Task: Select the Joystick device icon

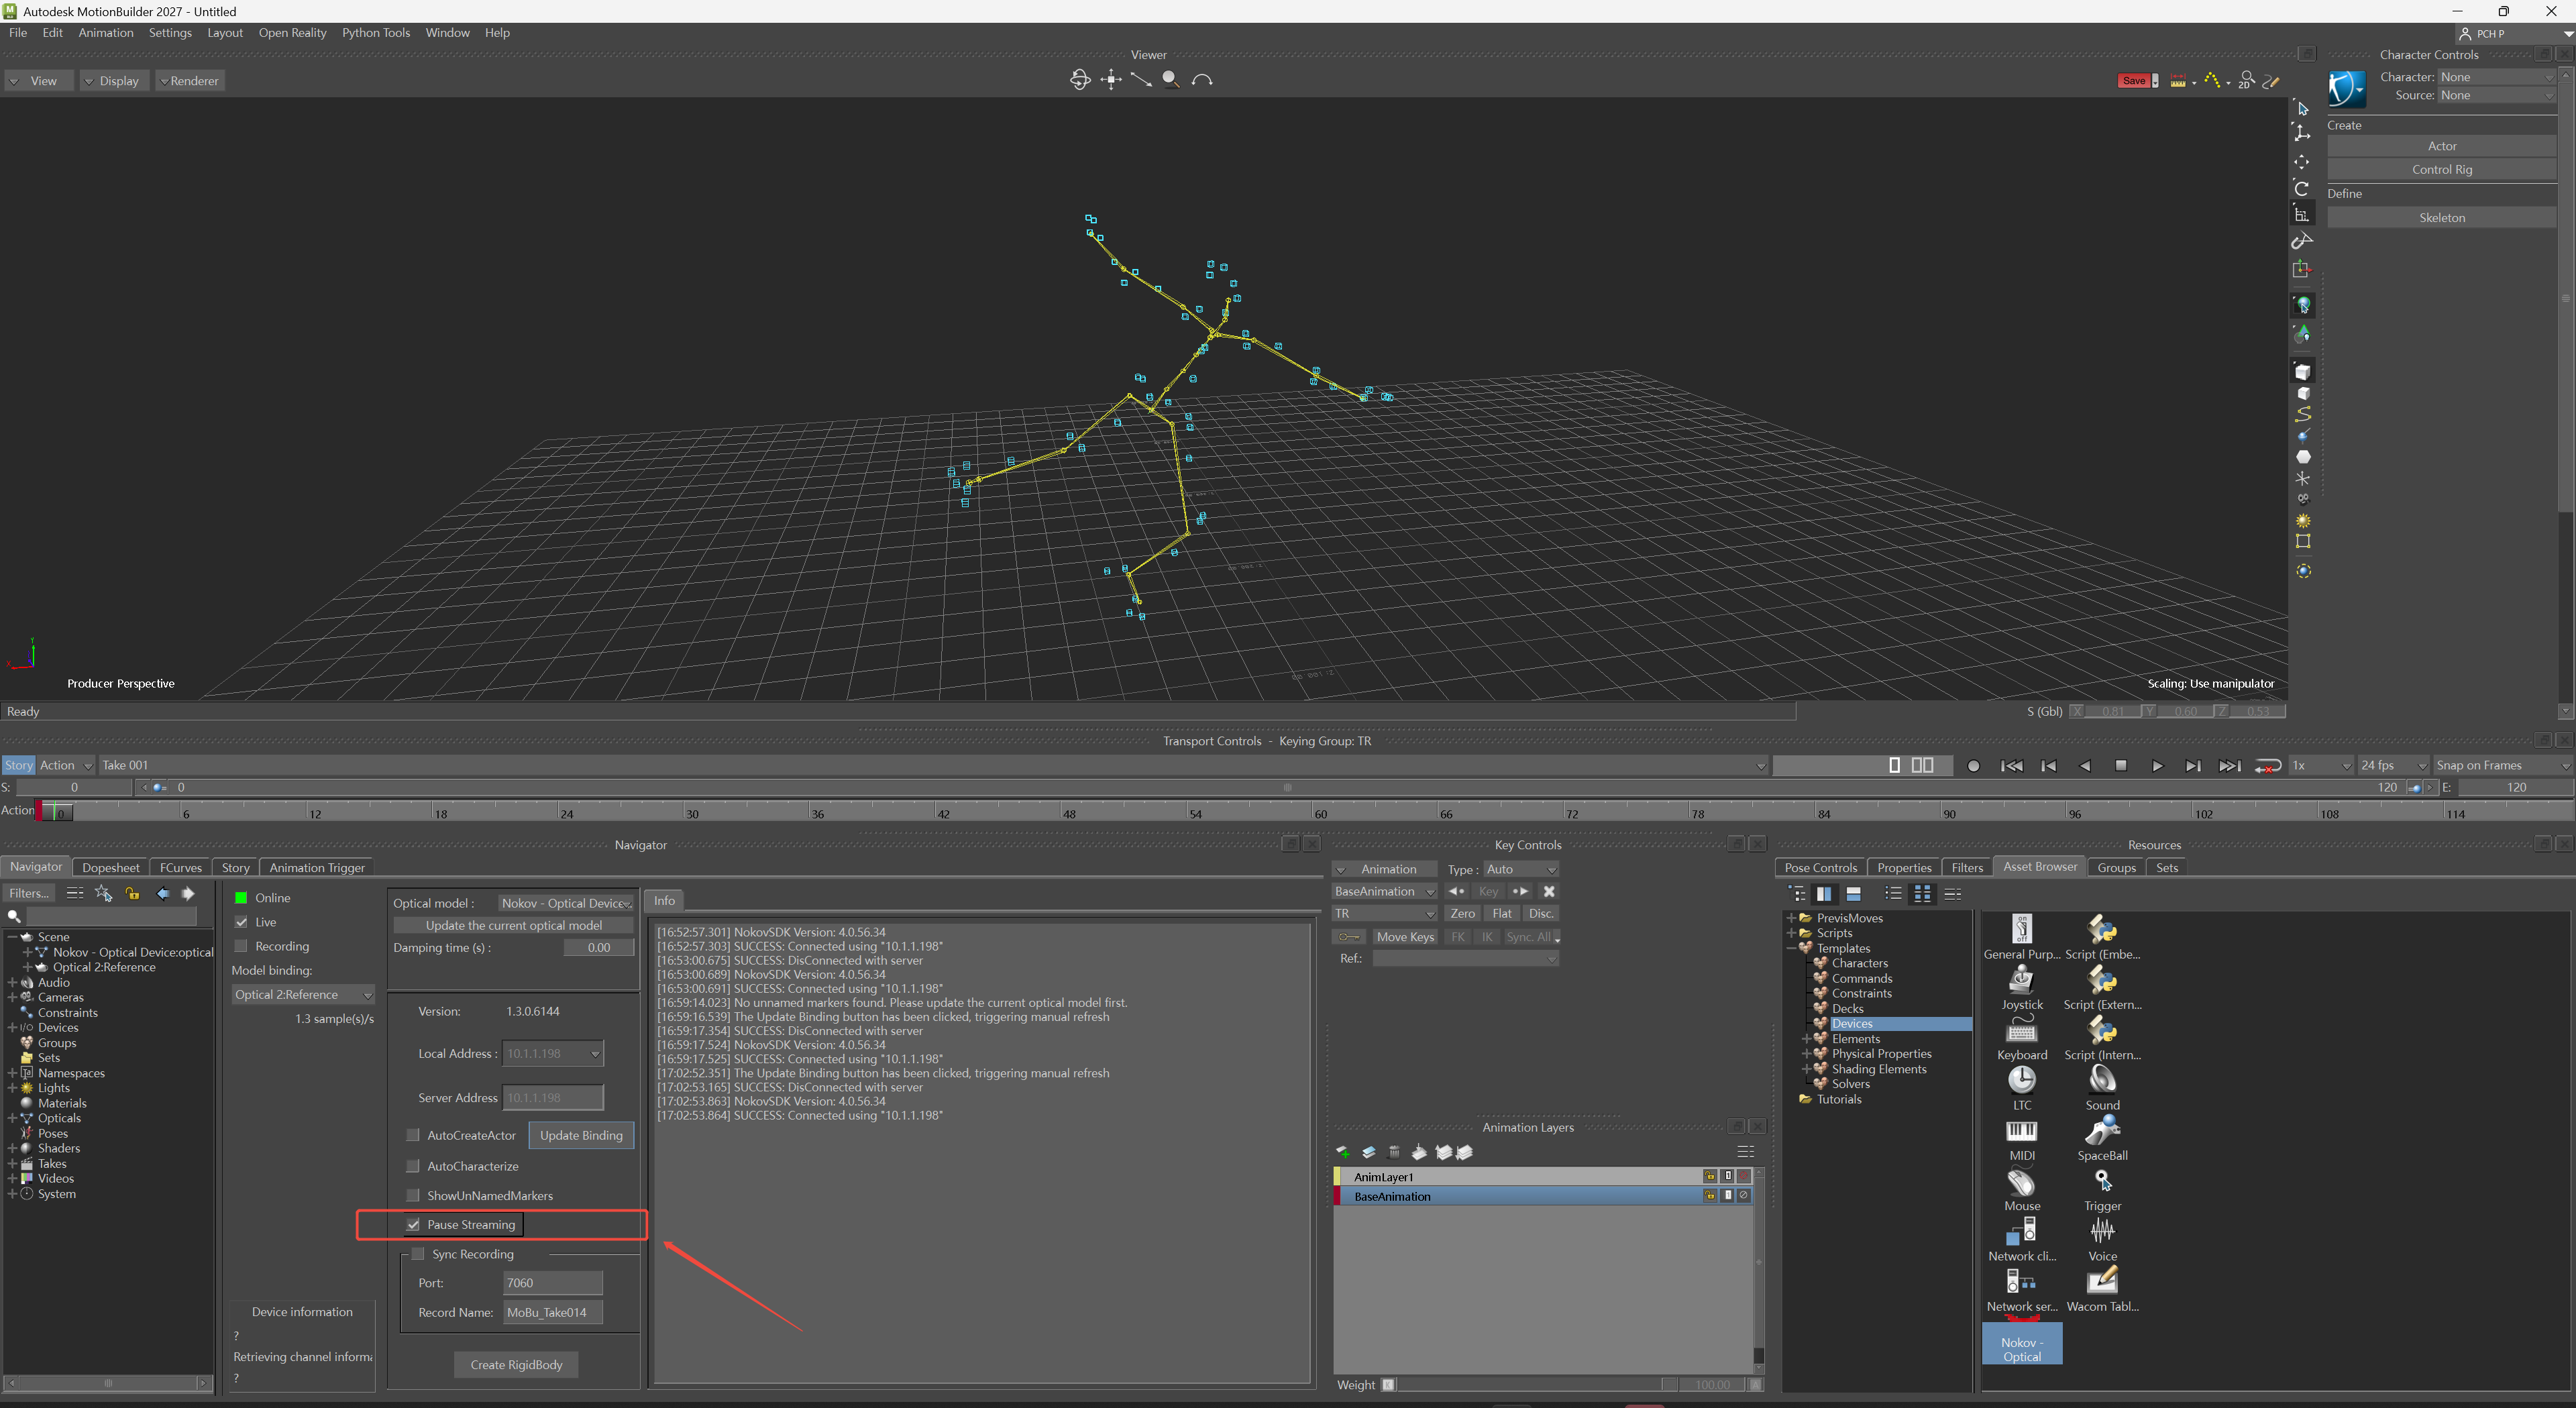Action: 2021,980
